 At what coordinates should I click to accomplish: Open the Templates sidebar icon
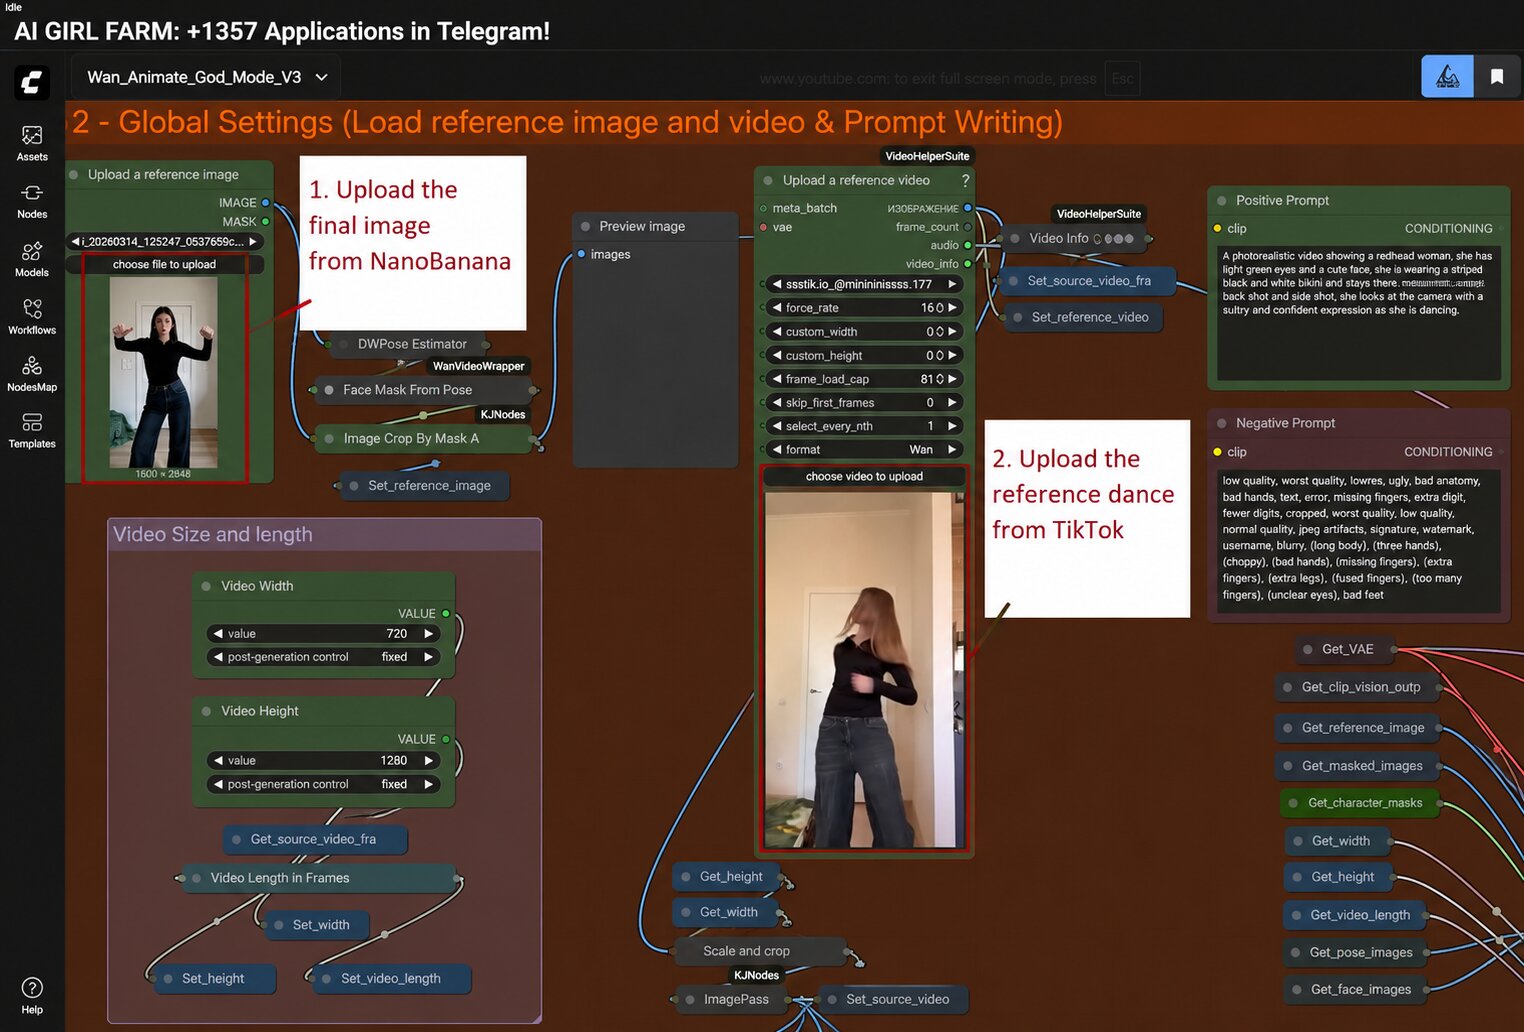[32, 431]
